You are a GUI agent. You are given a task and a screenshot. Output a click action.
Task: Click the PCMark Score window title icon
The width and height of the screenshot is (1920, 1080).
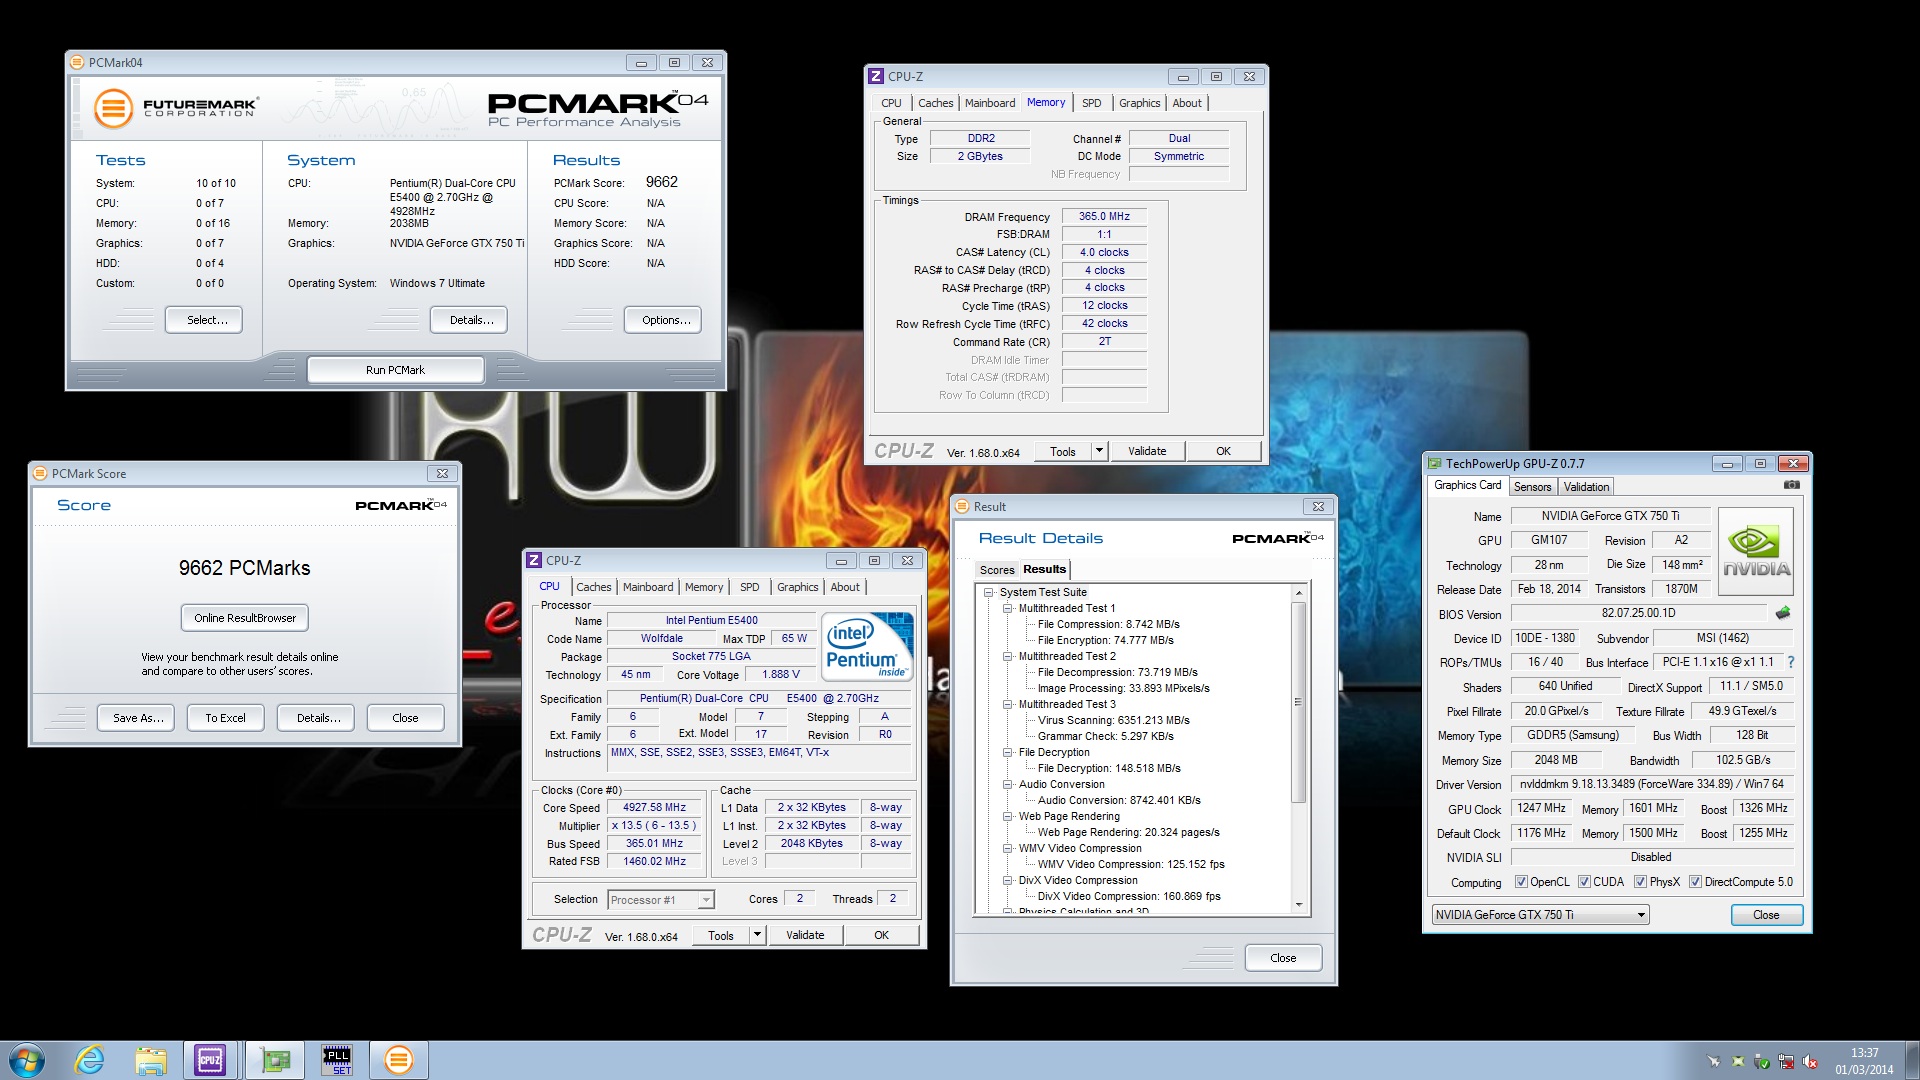[x=40, y=473]
